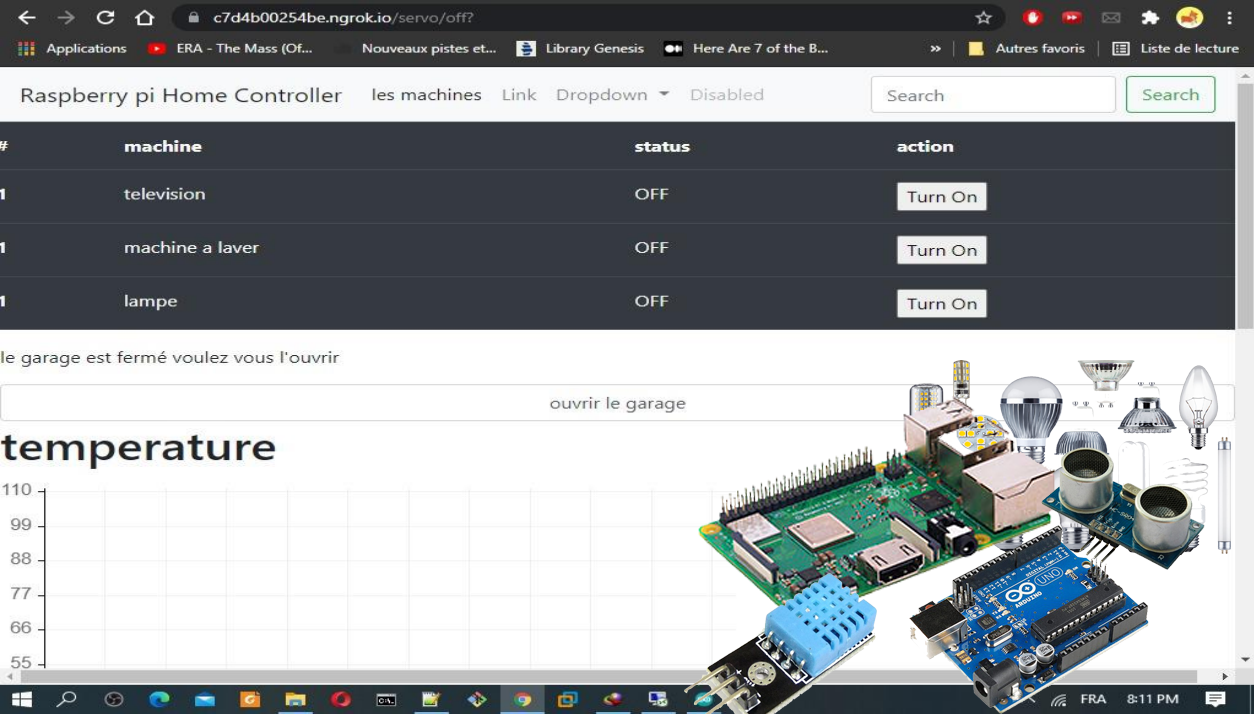Click the red YouTube-style extension icon

(x=1072, y=17)
